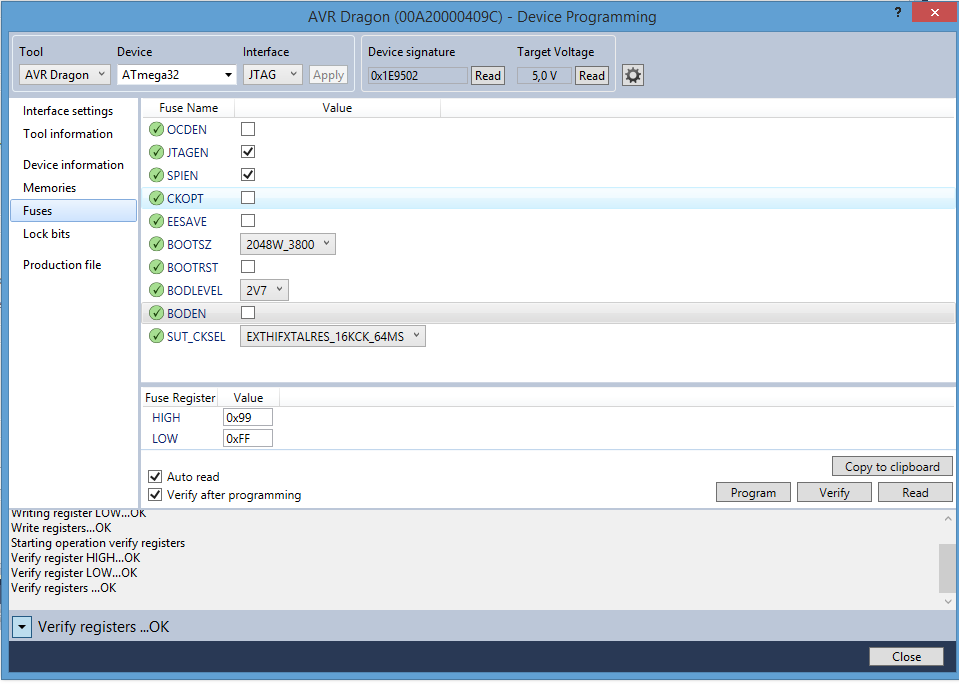Viewport: 959px width, 687px height.
Task: Open the BODLEVEL dropdown showing 2V7
Action: [264, 290]
